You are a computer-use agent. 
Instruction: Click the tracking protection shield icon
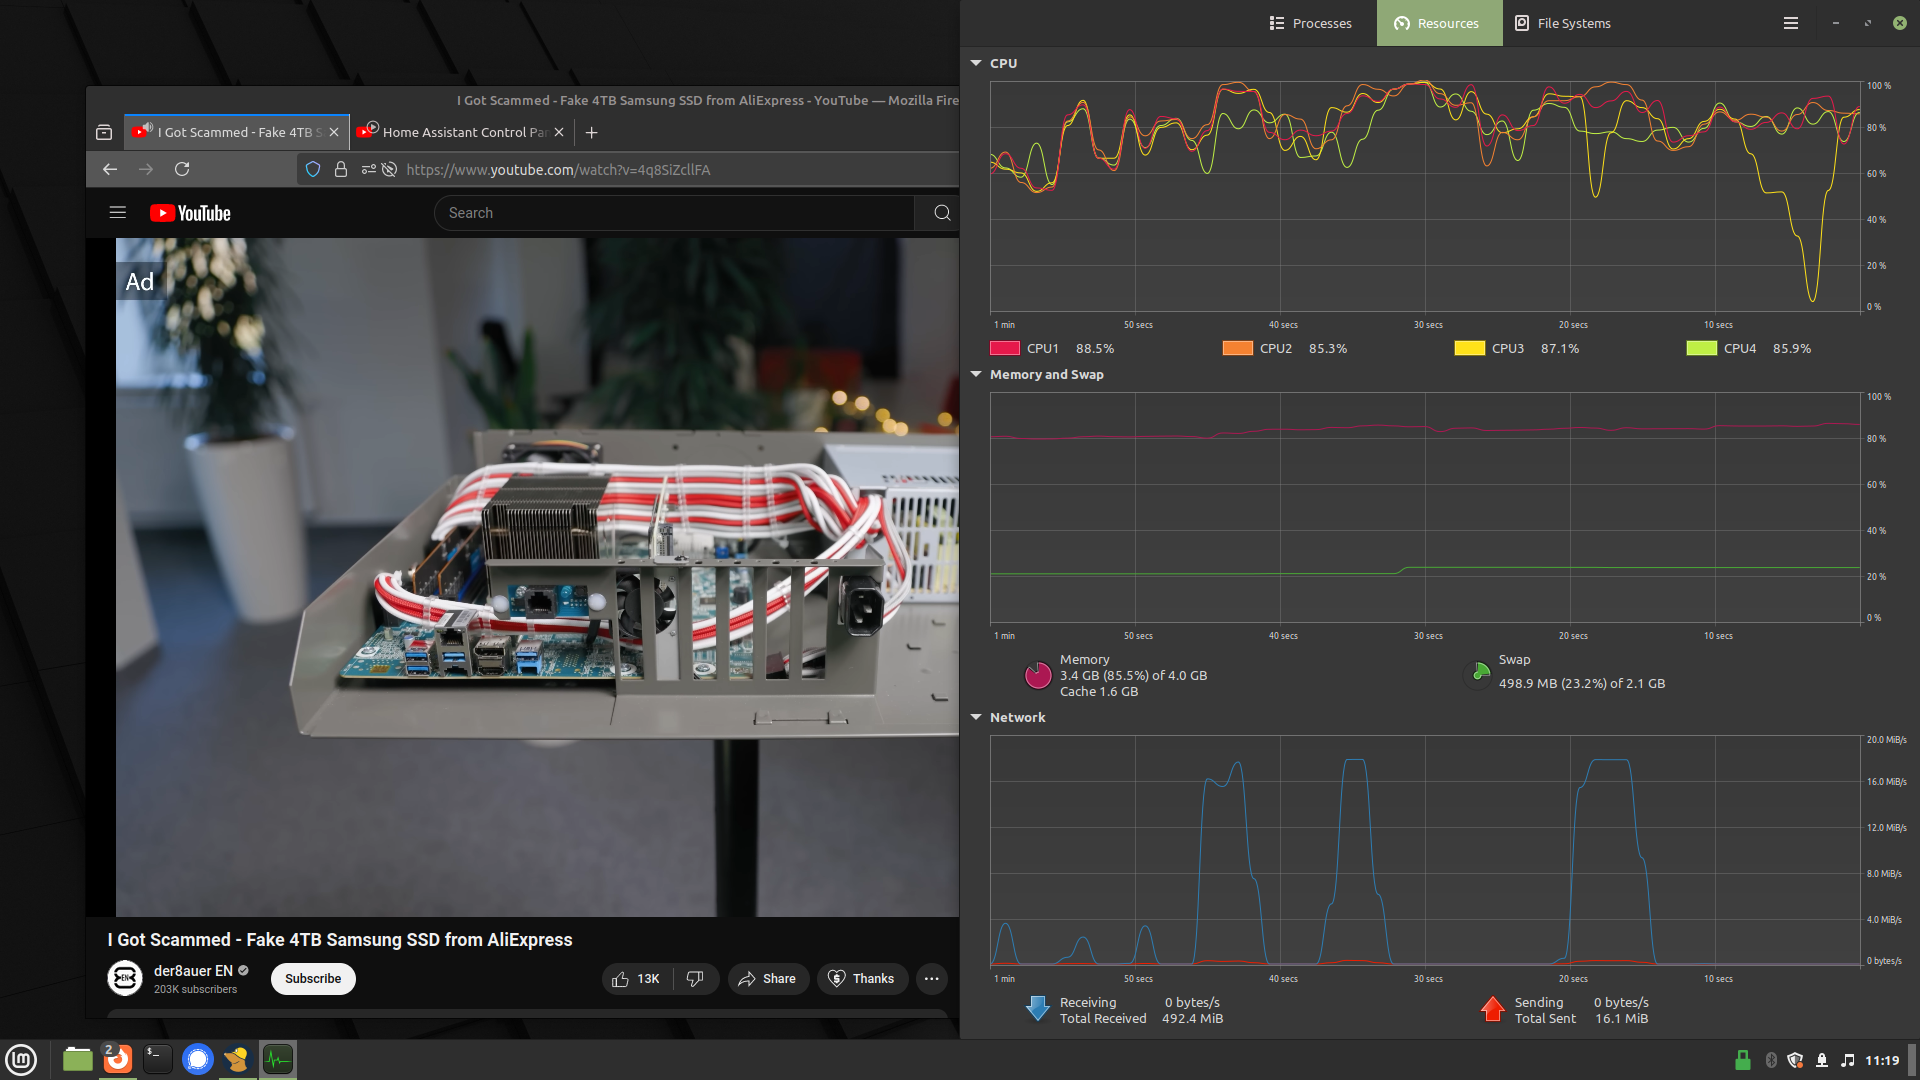tap(313, 170)
